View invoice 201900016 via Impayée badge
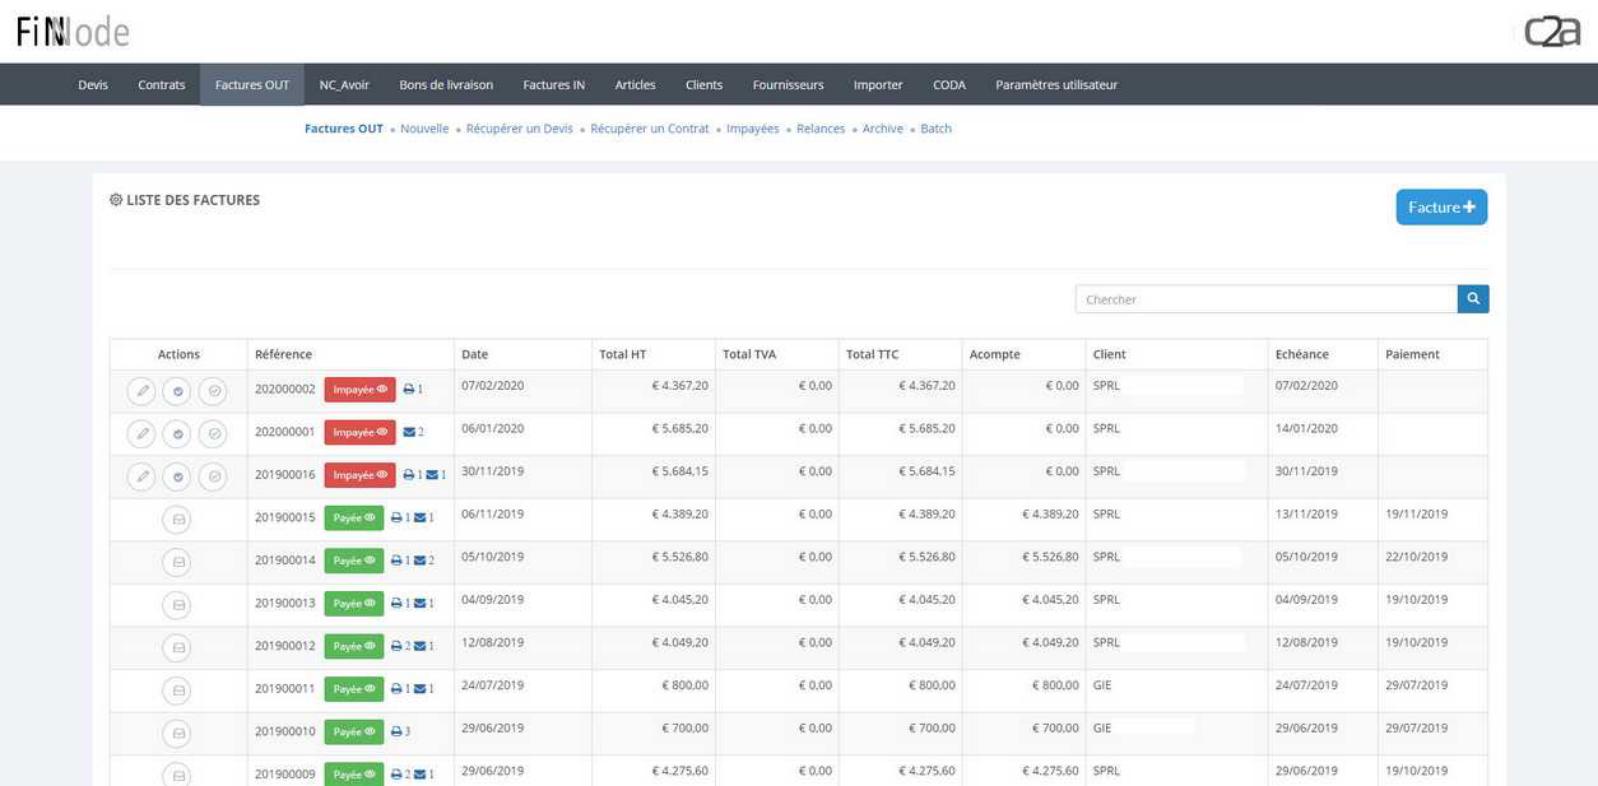 [x=359, y=476]
